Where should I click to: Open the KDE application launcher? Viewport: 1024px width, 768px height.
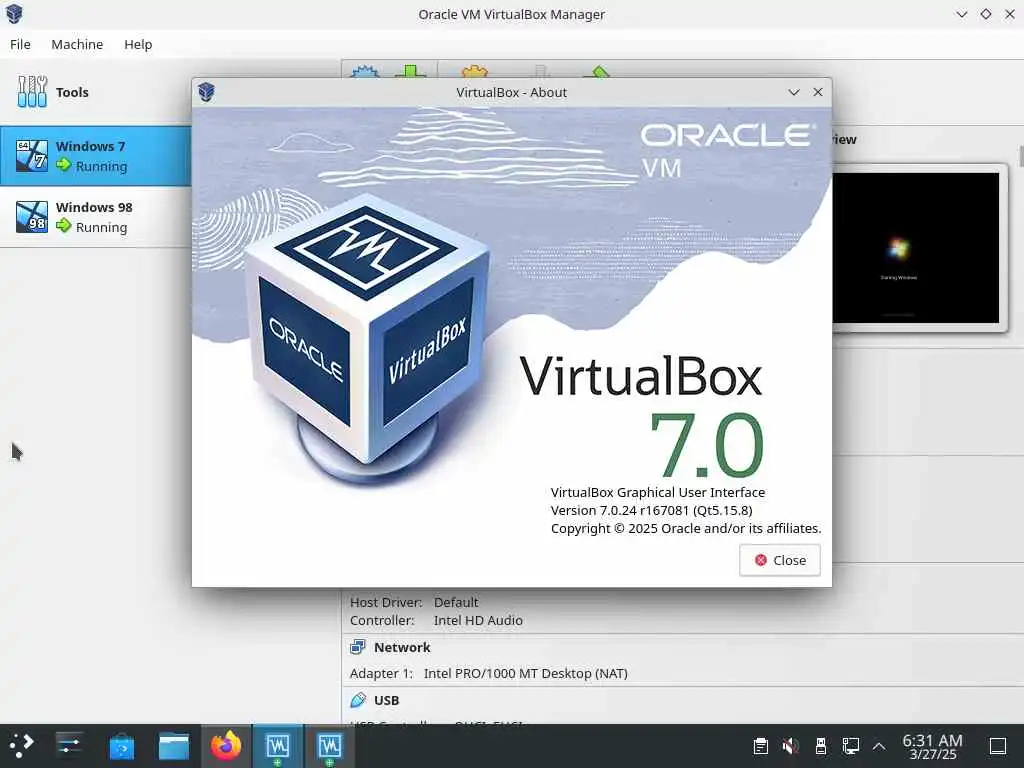(x=21, y=746)
